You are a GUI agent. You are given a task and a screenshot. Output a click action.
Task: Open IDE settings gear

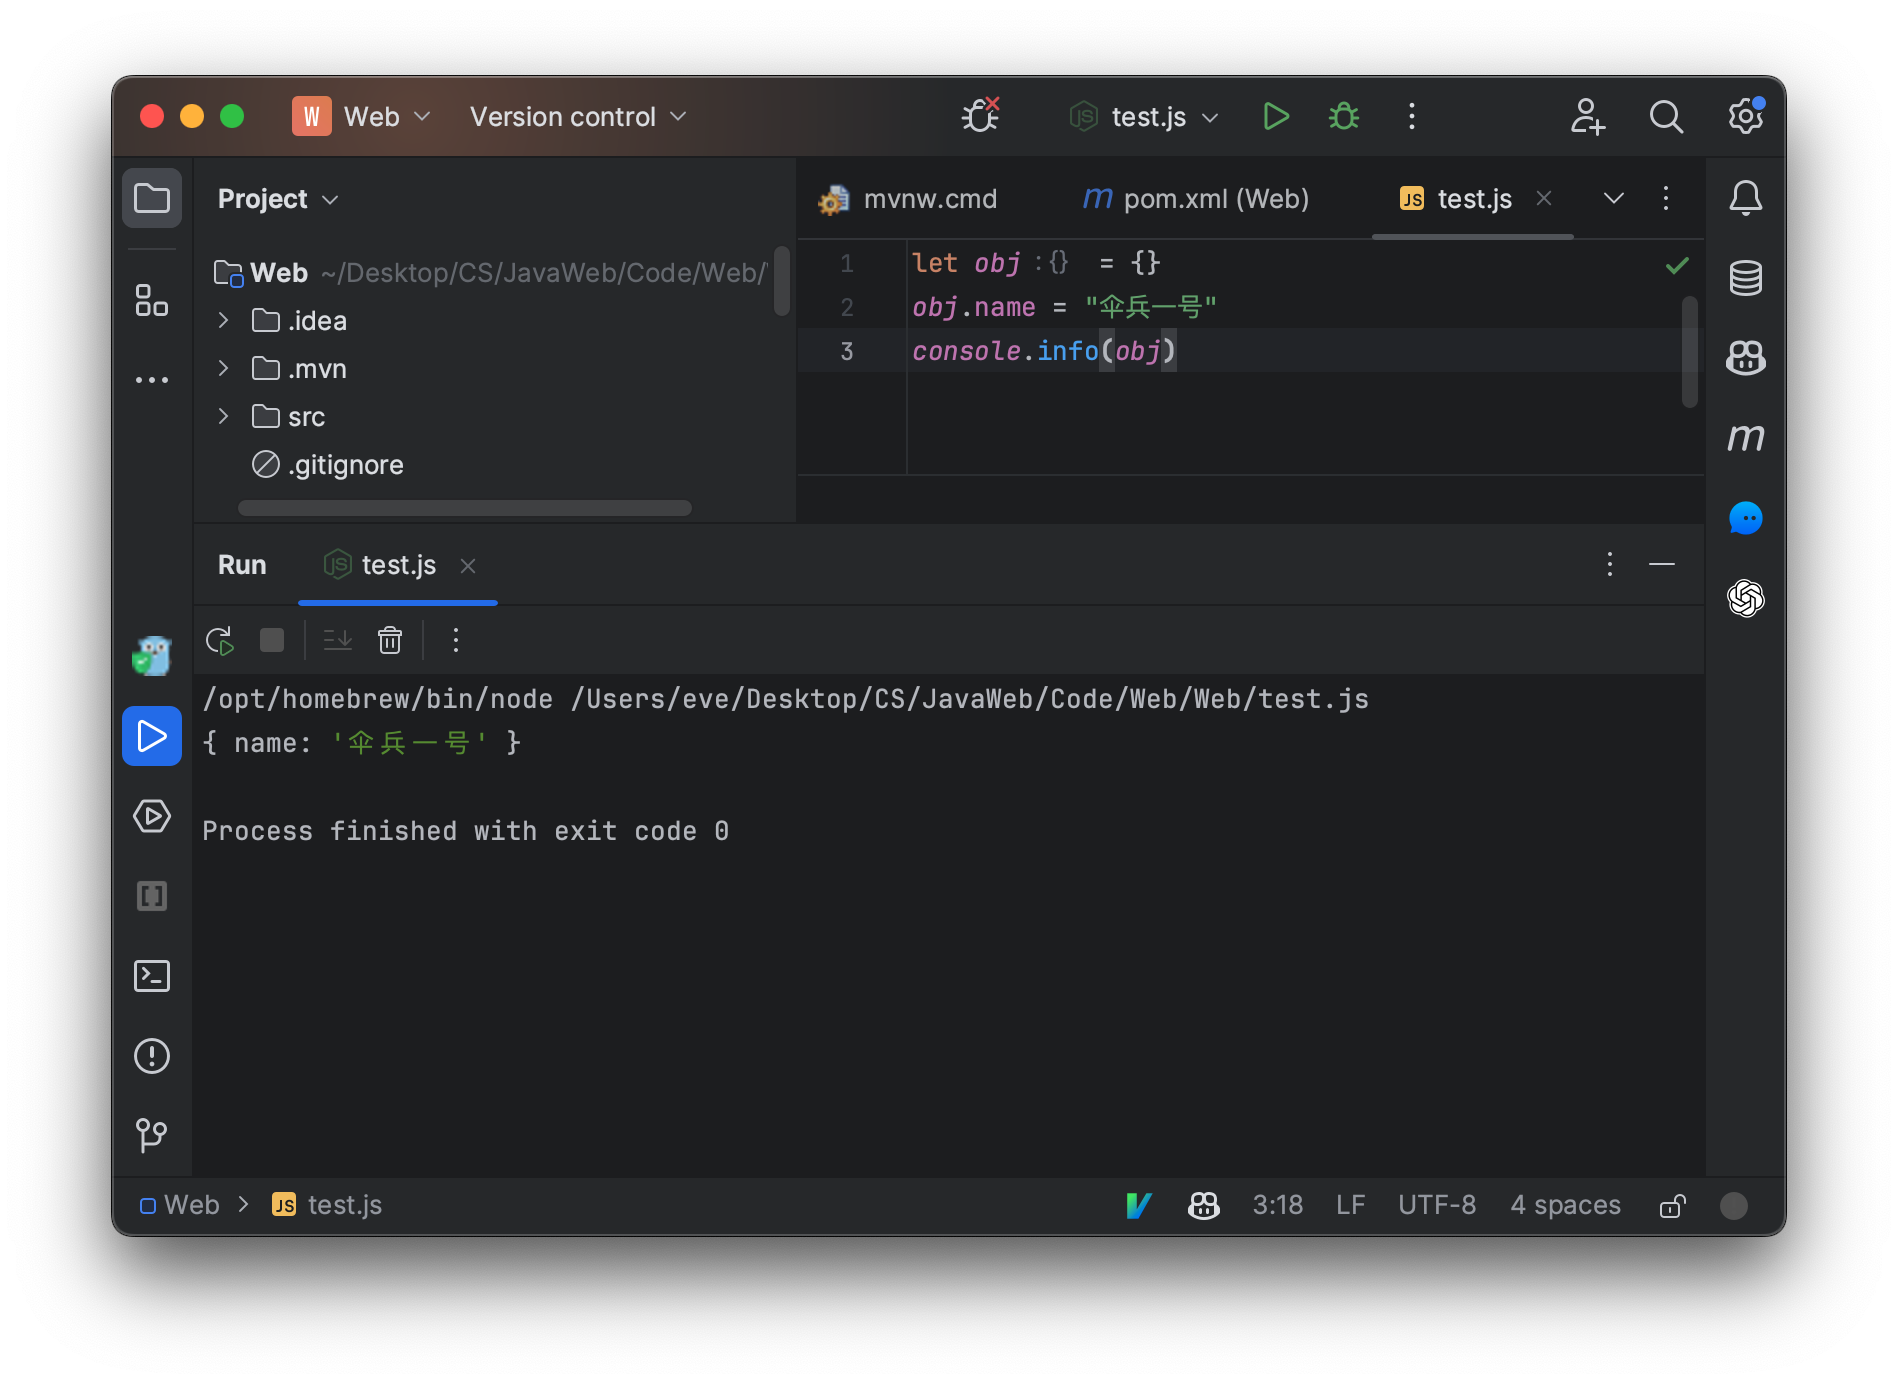(x=1746, y=116)
